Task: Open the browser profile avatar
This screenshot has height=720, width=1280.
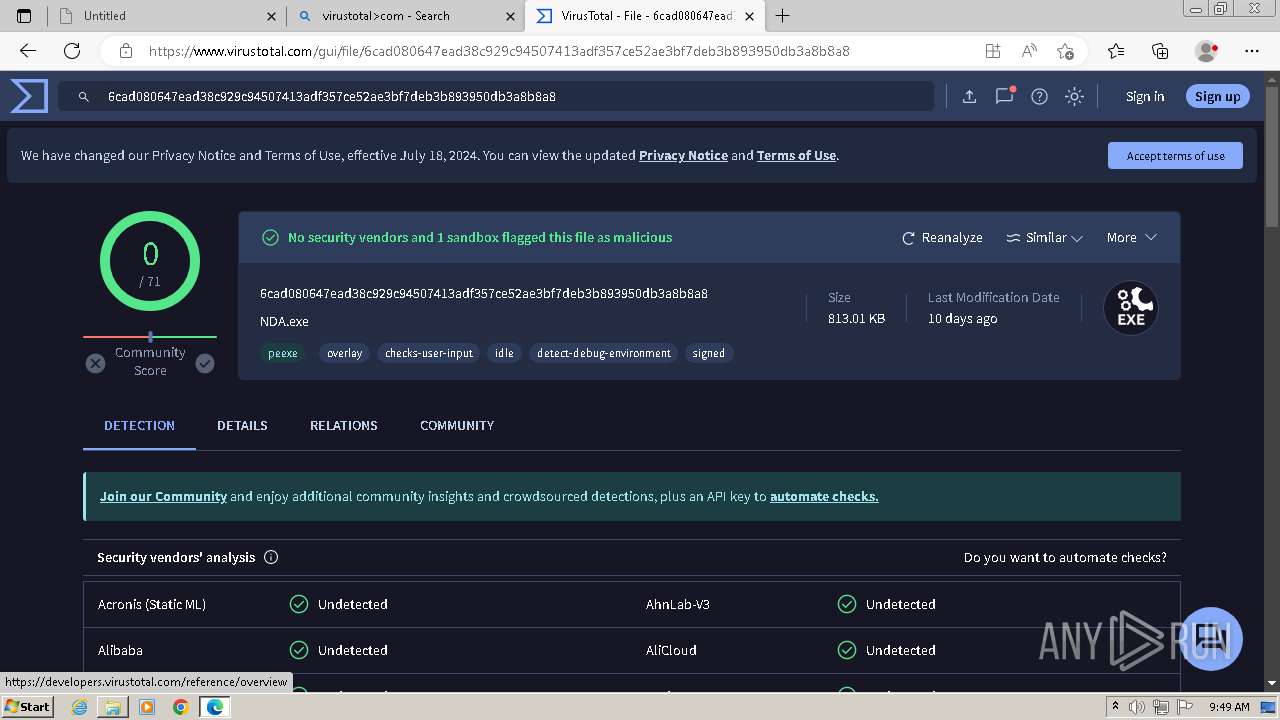Action: pos(1206,51)
